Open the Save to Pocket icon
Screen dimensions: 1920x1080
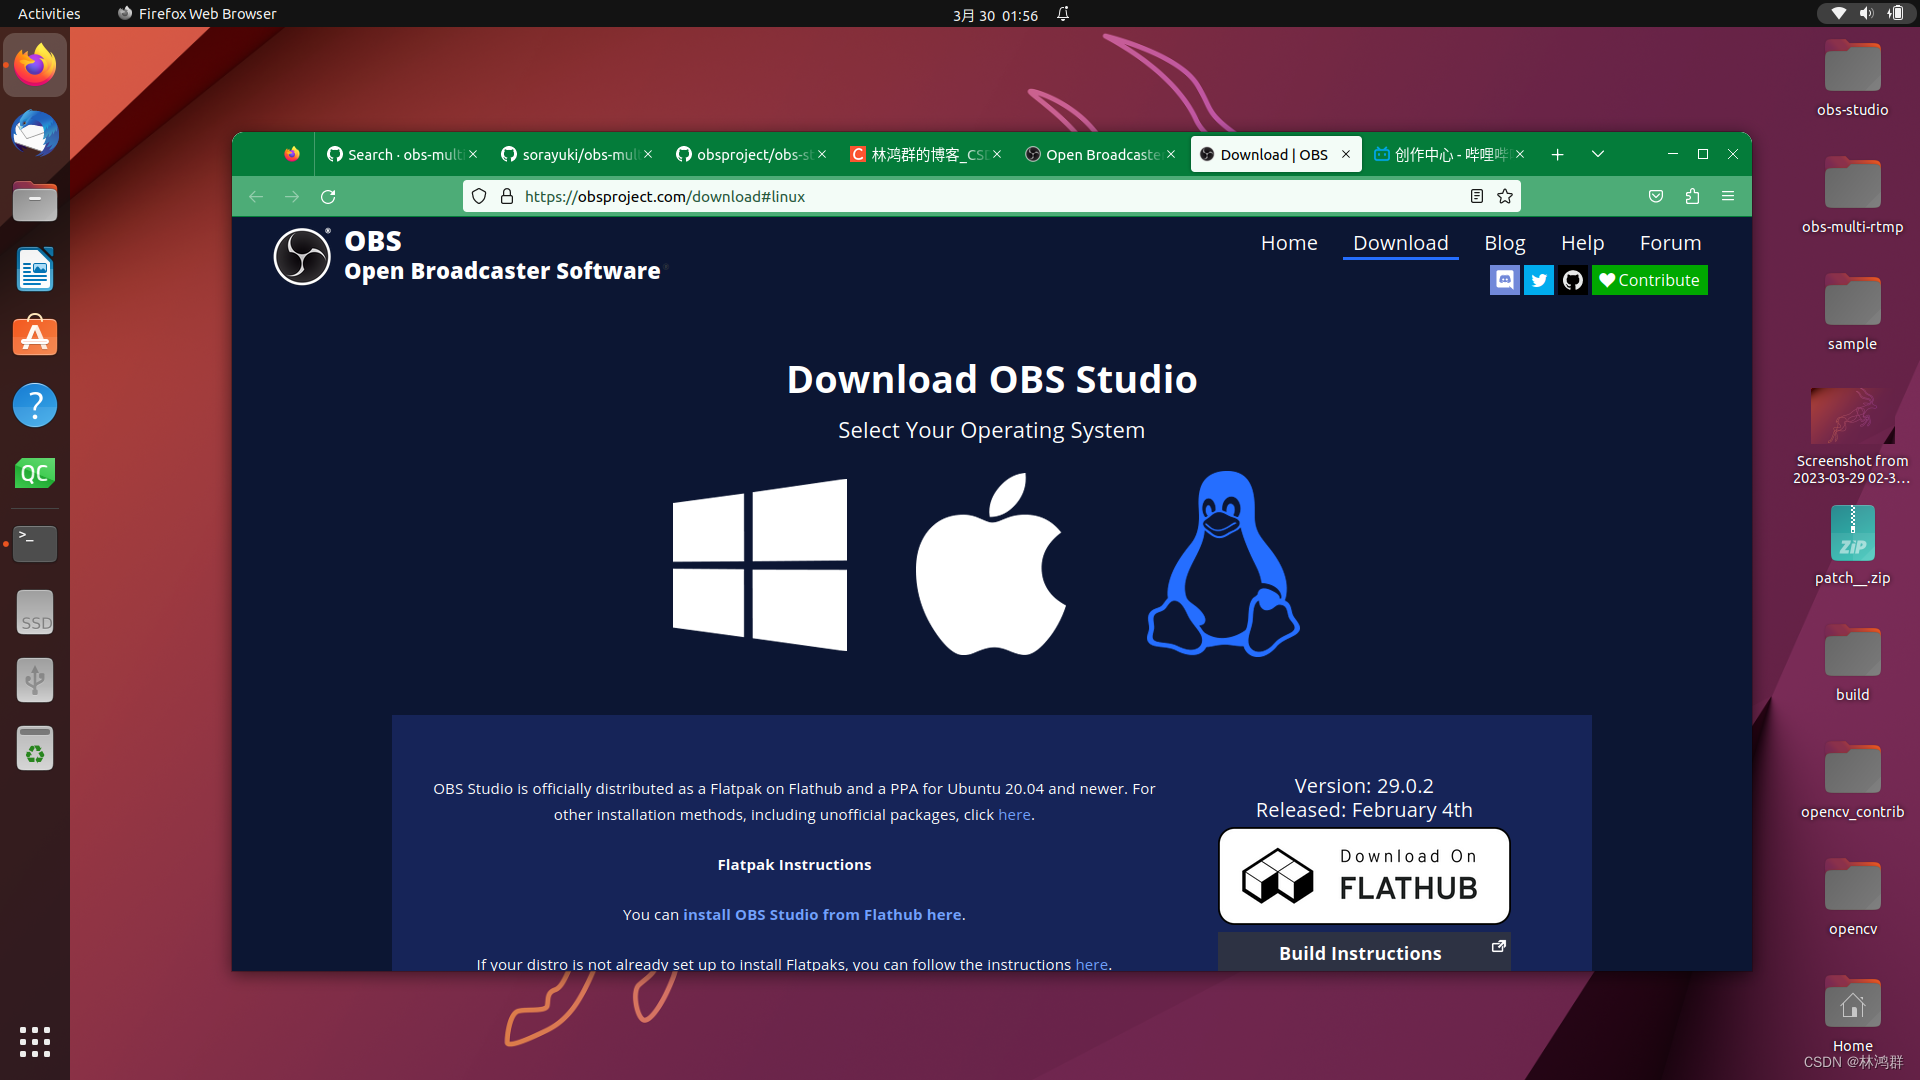pos(1656,197)
